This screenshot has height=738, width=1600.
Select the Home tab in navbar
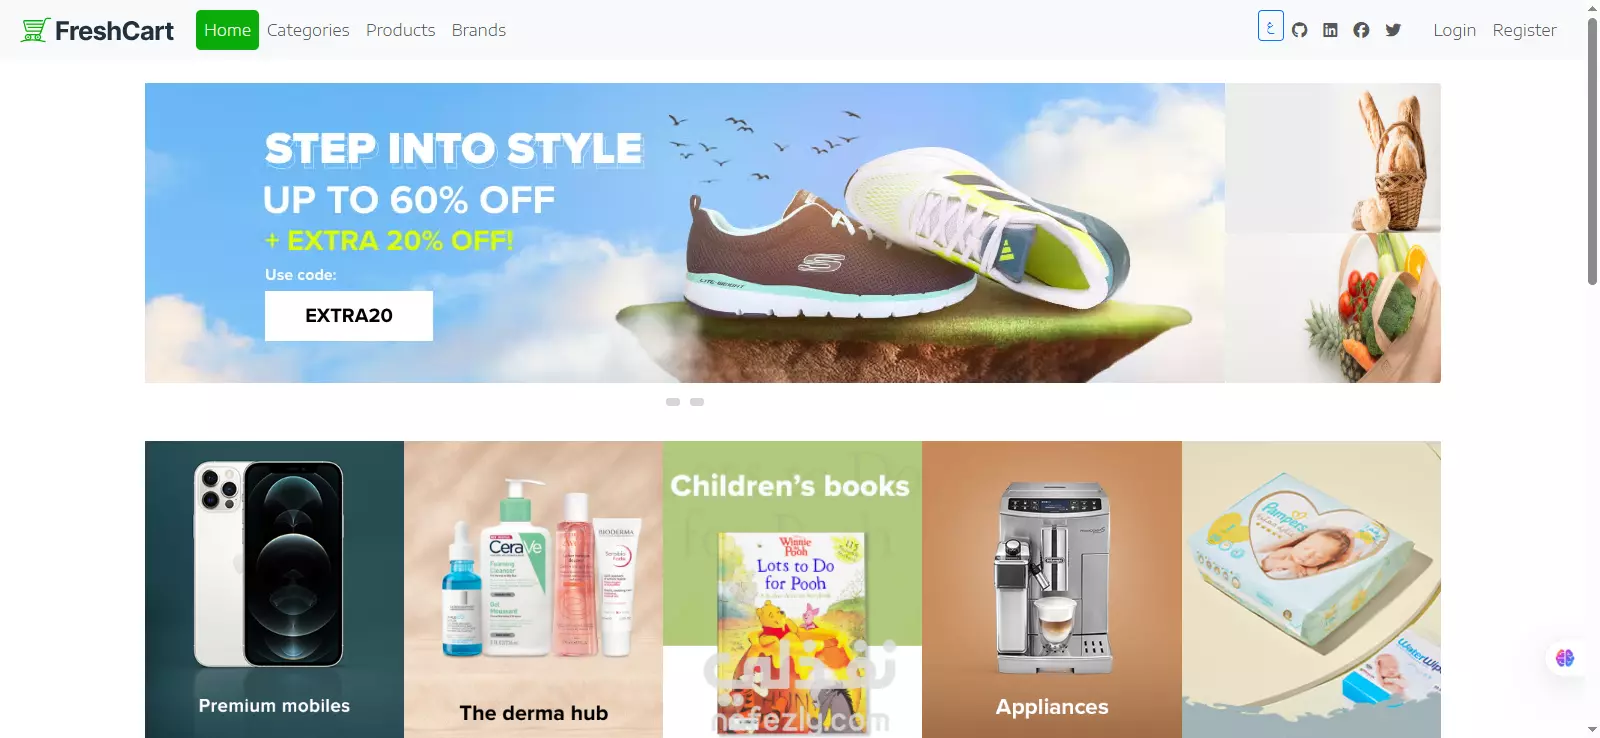227,30
